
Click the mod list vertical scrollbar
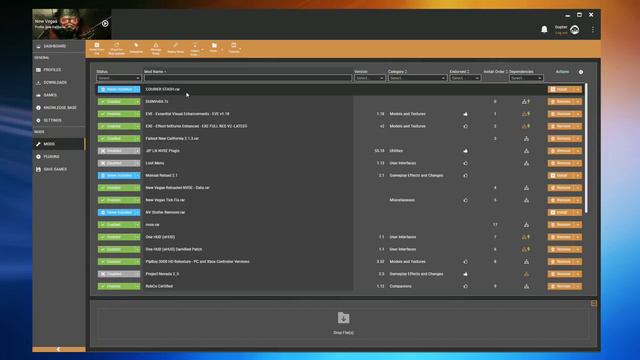587,148
